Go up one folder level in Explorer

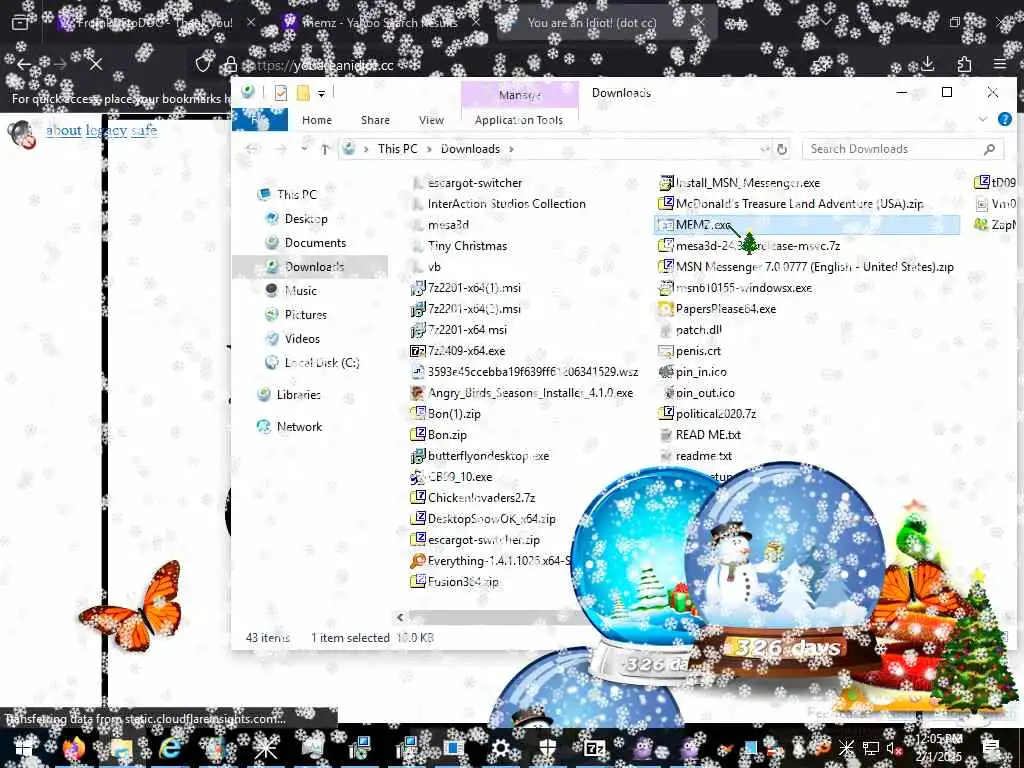(x=325, y=149)
